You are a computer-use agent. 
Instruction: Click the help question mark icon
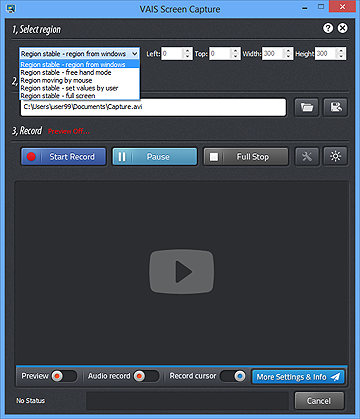point(328,28)
